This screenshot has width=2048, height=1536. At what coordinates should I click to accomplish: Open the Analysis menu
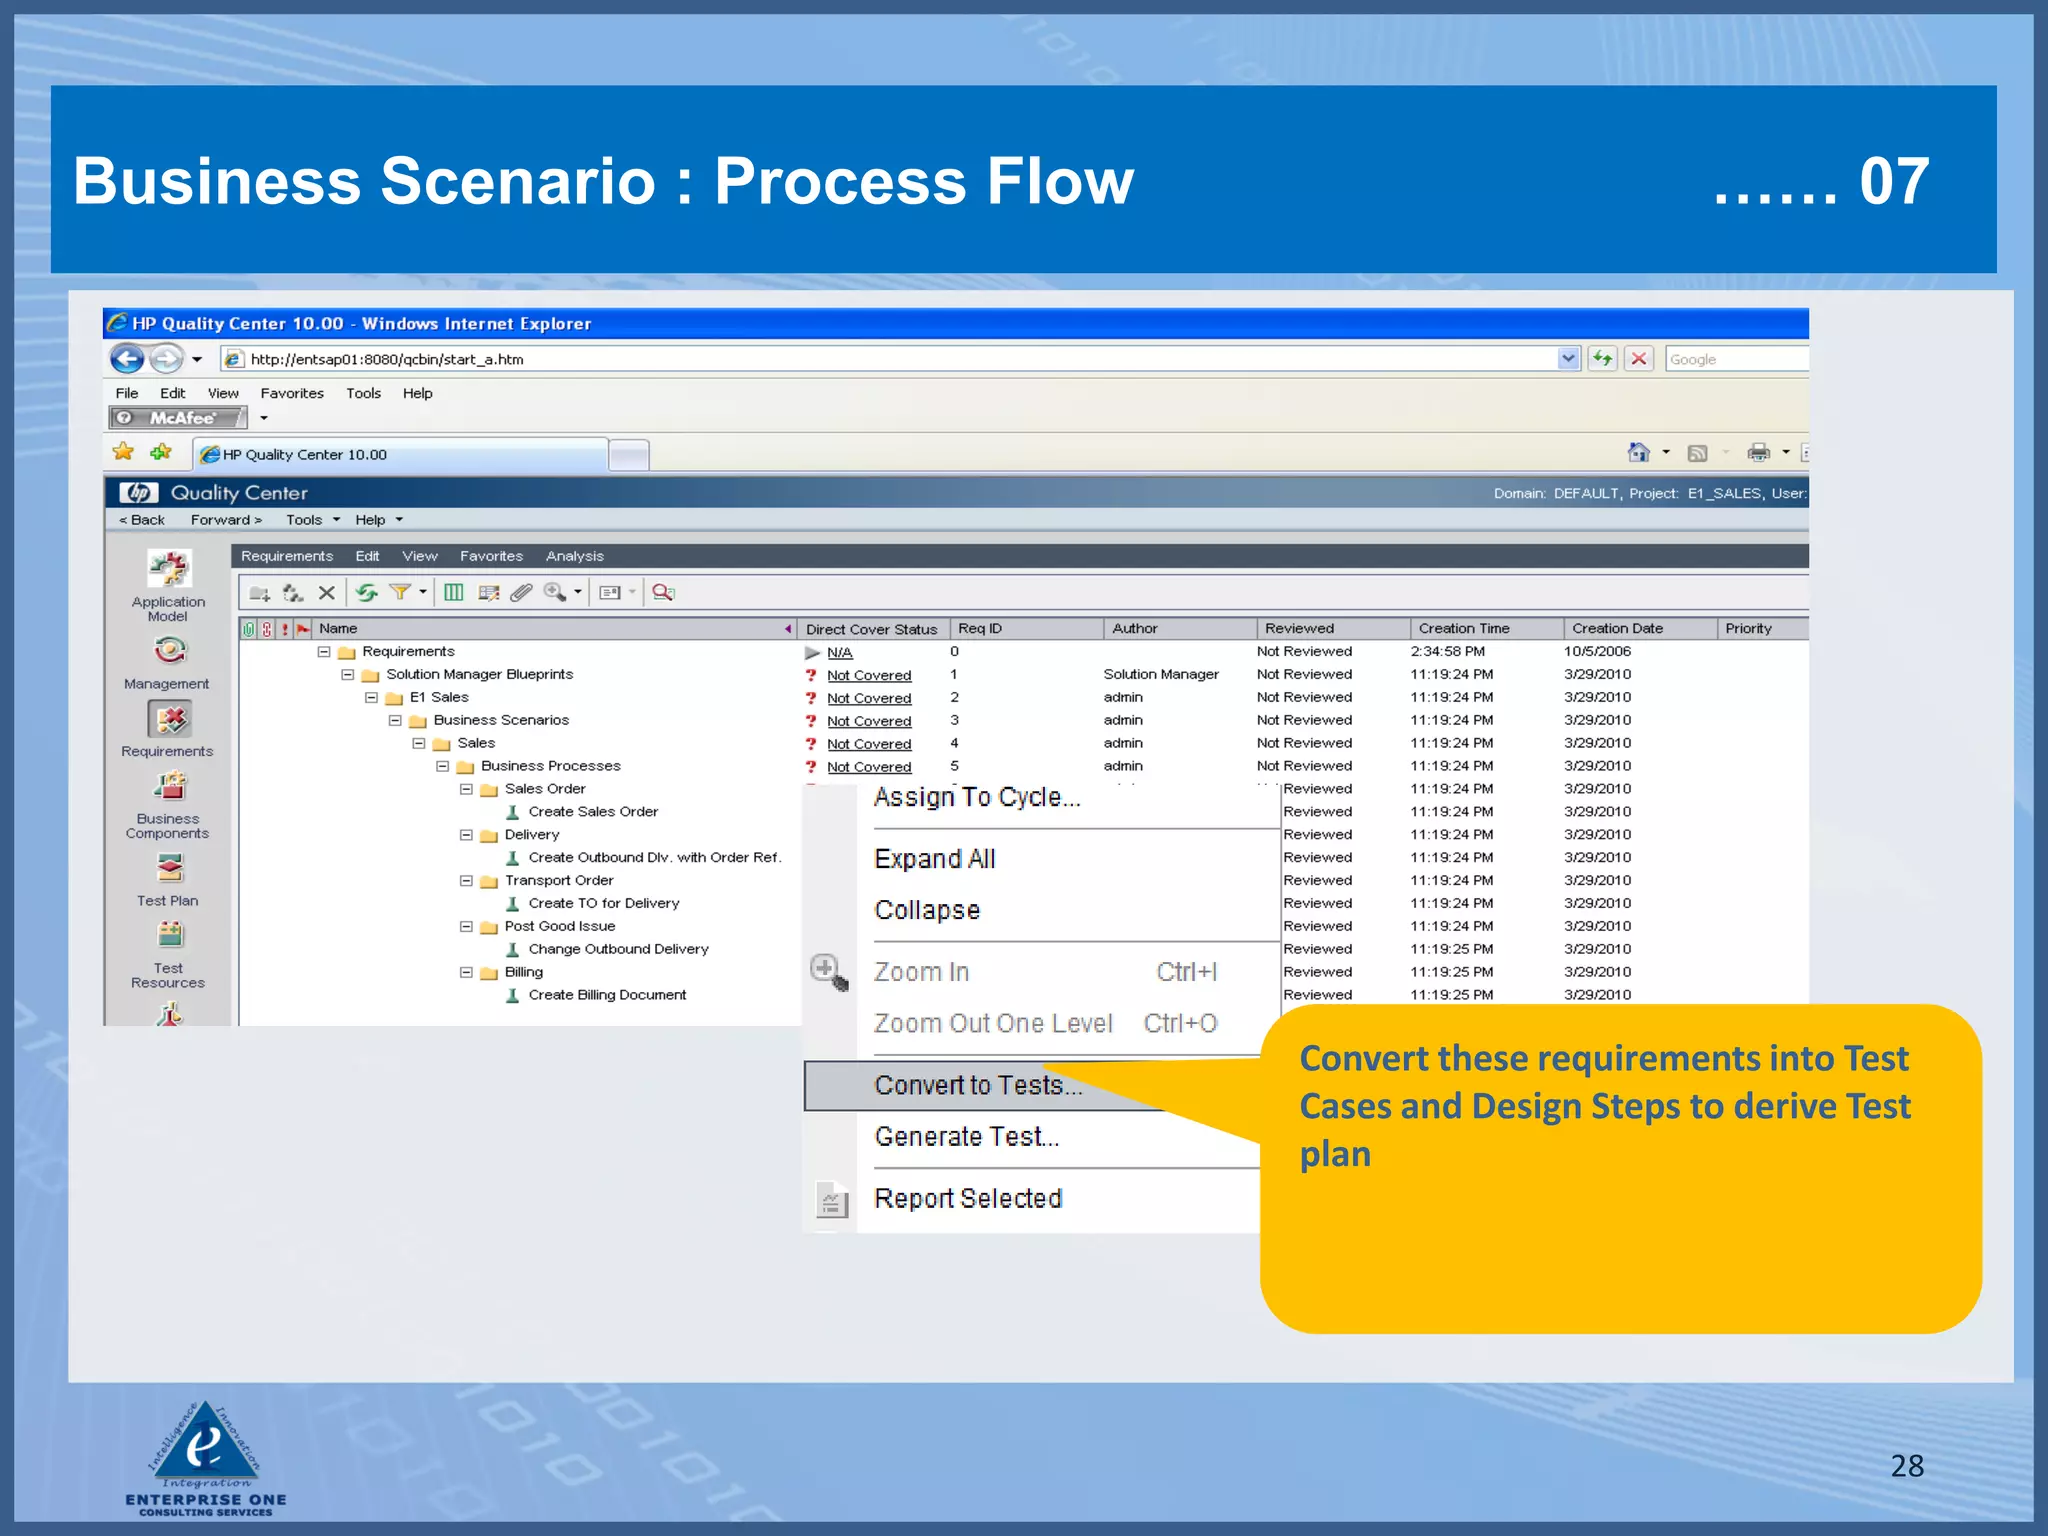575,556
